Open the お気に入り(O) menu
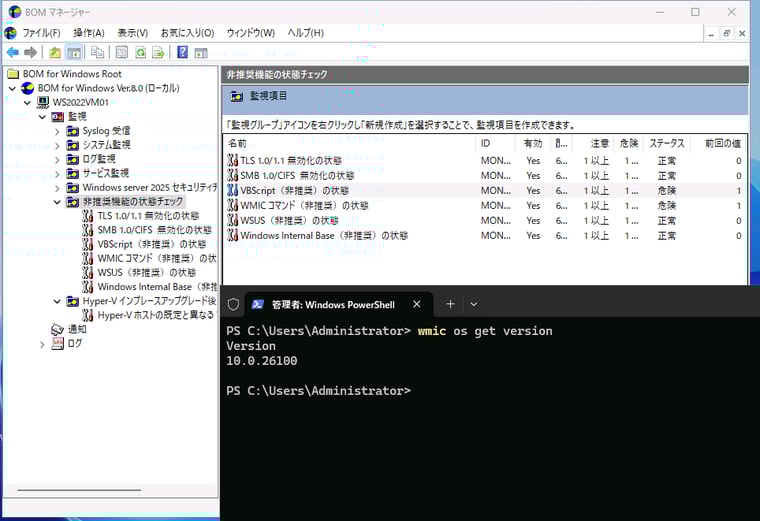Image resolution: width=760 pixels, height=521 pixels. (x=188, y=33)
